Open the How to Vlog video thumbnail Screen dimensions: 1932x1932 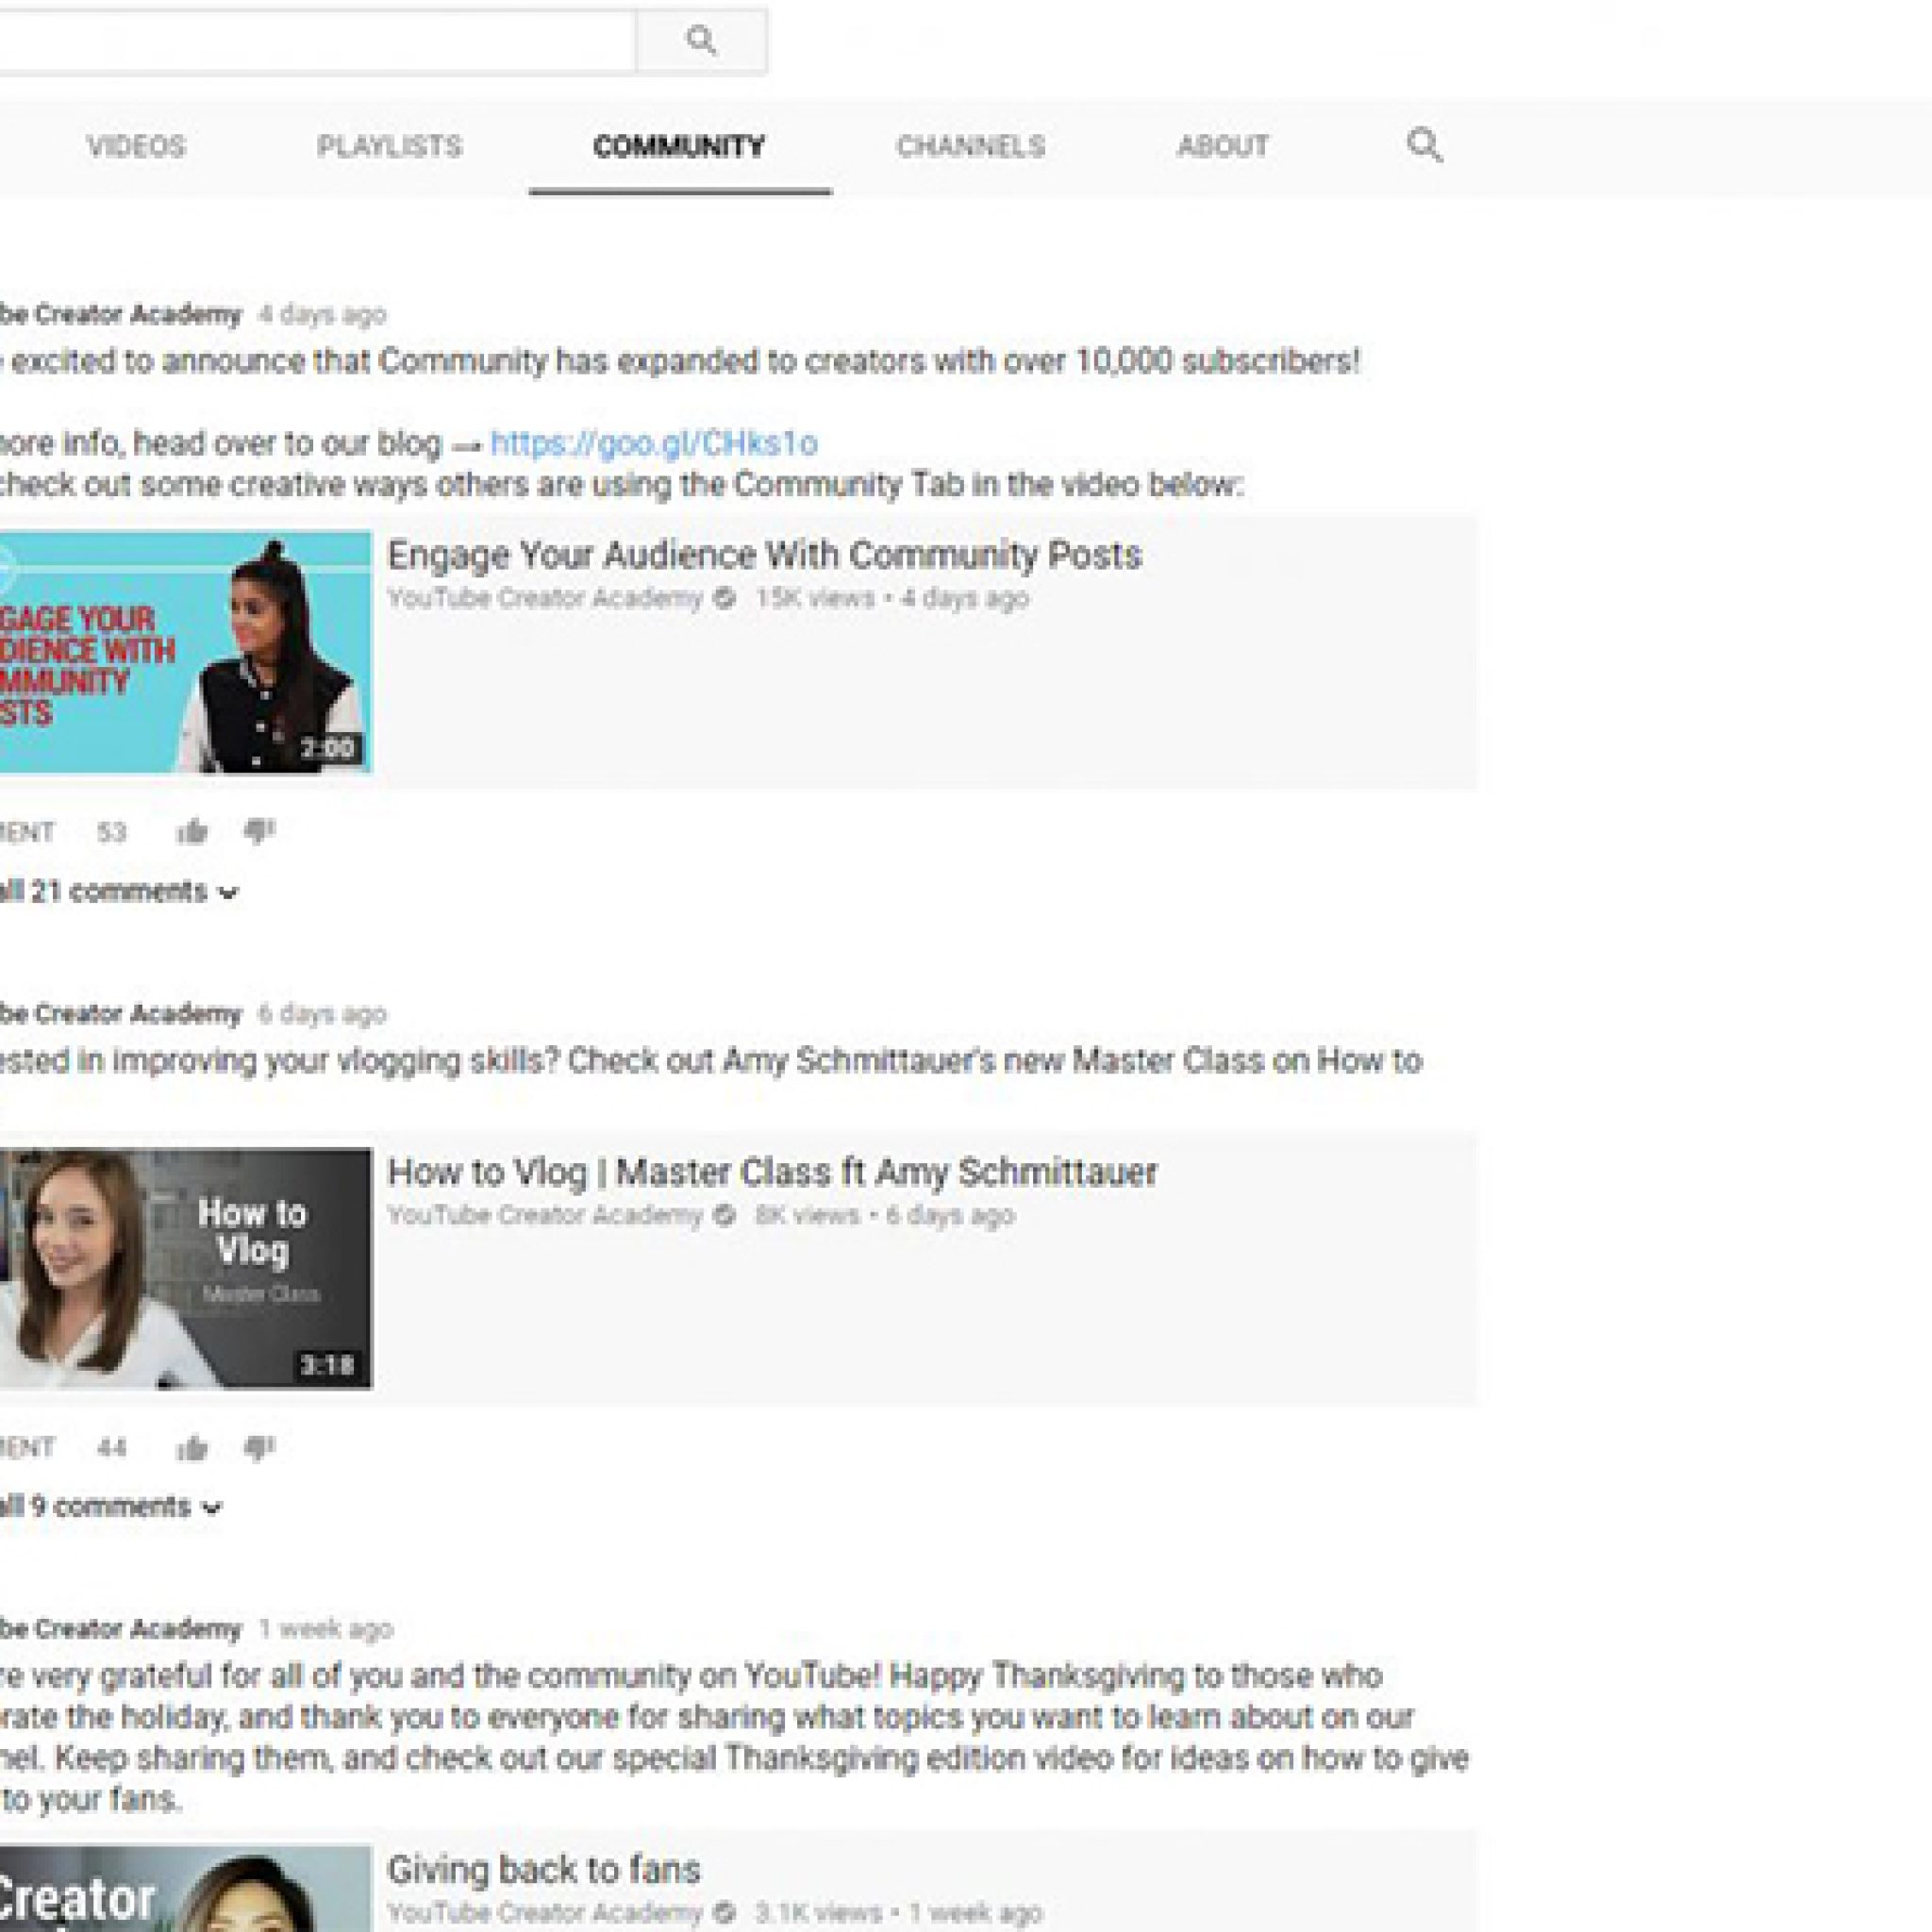tap(185, 1268)
